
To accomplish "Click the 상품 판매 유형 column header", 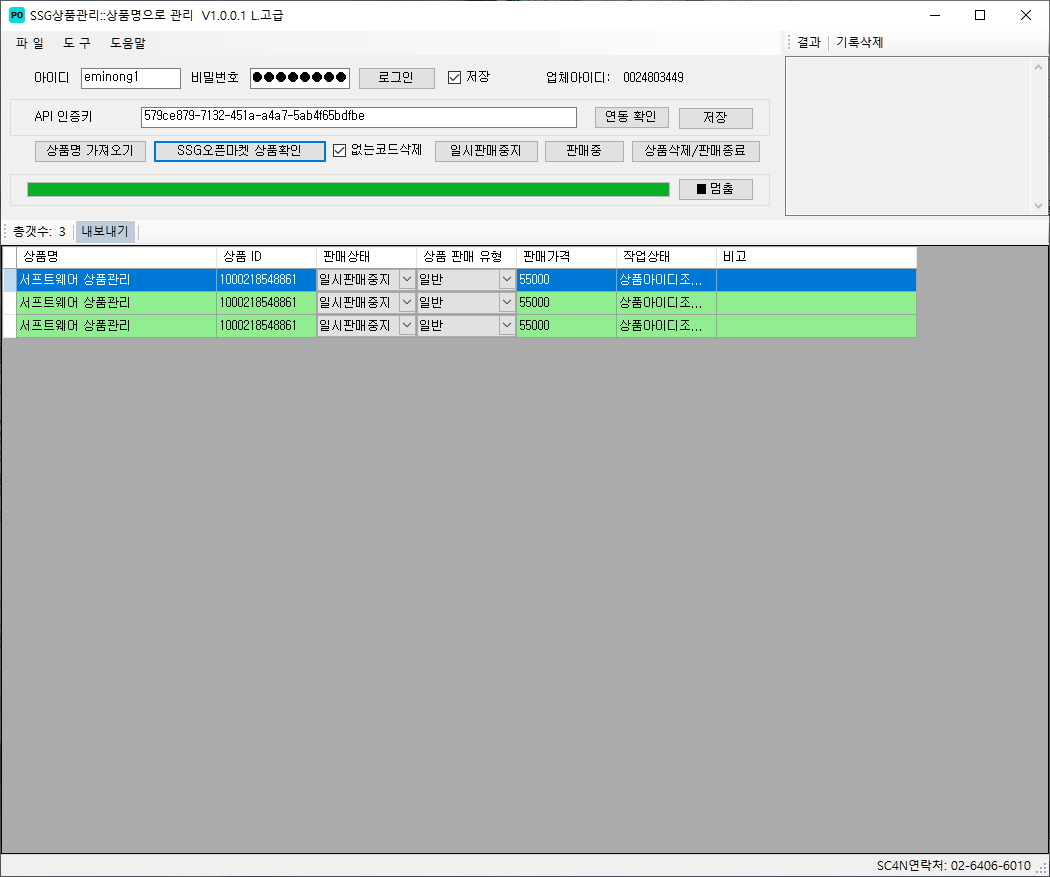I will click(467, 257).
